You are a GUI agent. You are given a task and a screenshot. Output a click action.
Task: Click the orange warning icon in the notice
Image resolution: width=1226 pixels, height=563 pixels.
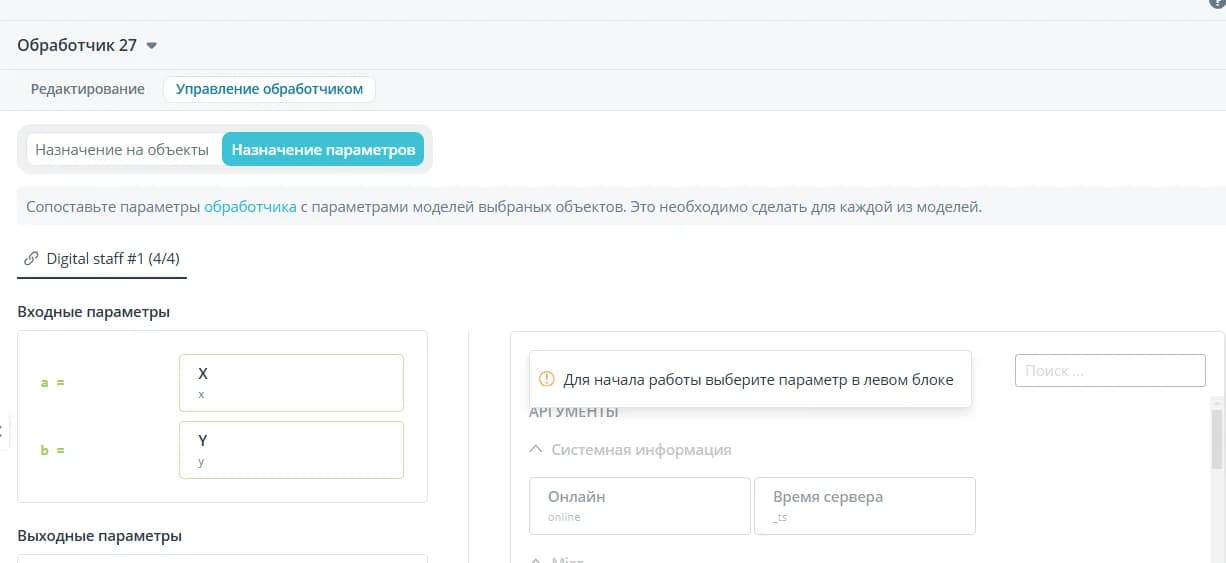click(x=546, y=380)
